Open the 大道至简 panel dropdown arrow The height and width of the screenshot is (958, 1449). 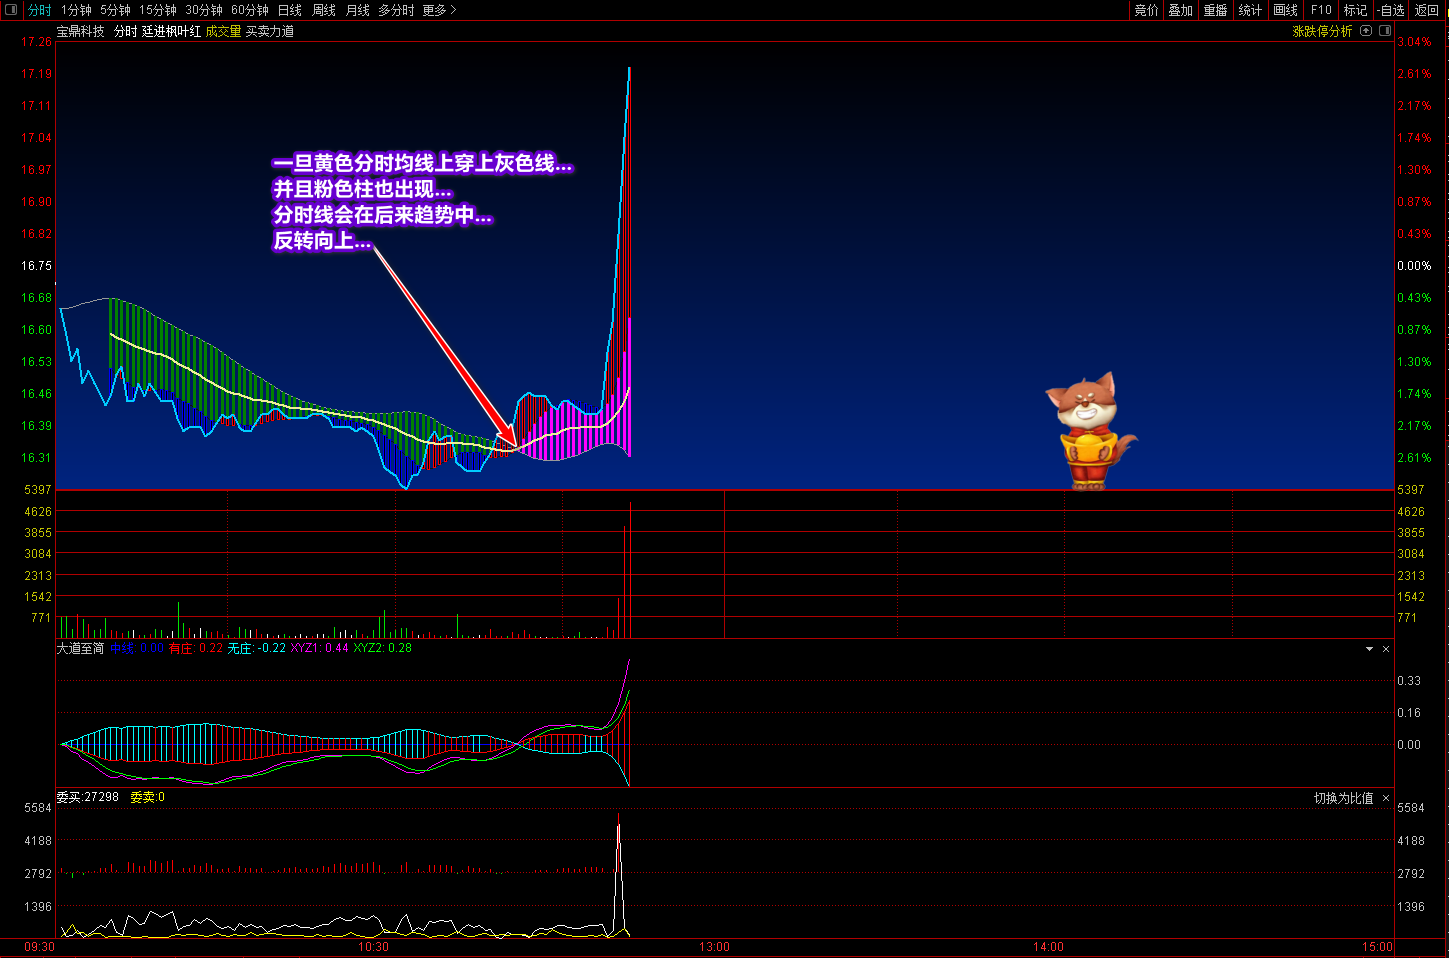pyautogui.click(x=1369, y=649)
